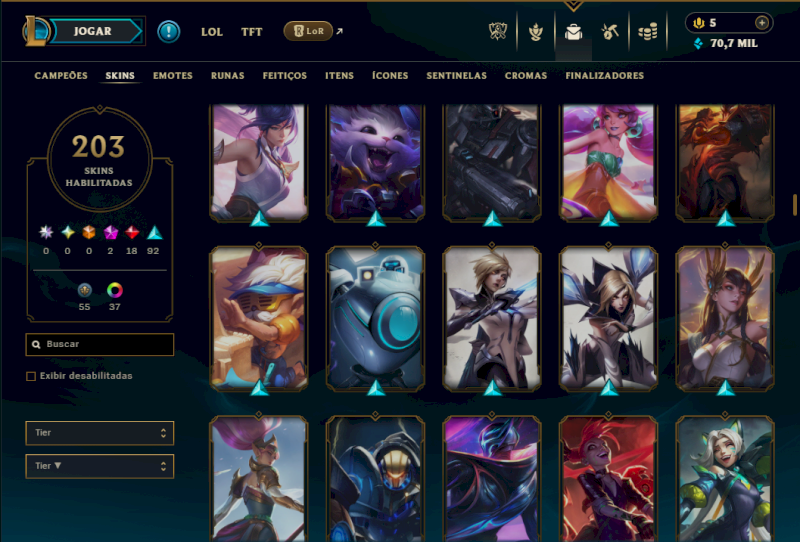Image resolution: width=800 pixels, height=542 pixels.
Task: Open the store coins icon
Action: coord(648,32)
